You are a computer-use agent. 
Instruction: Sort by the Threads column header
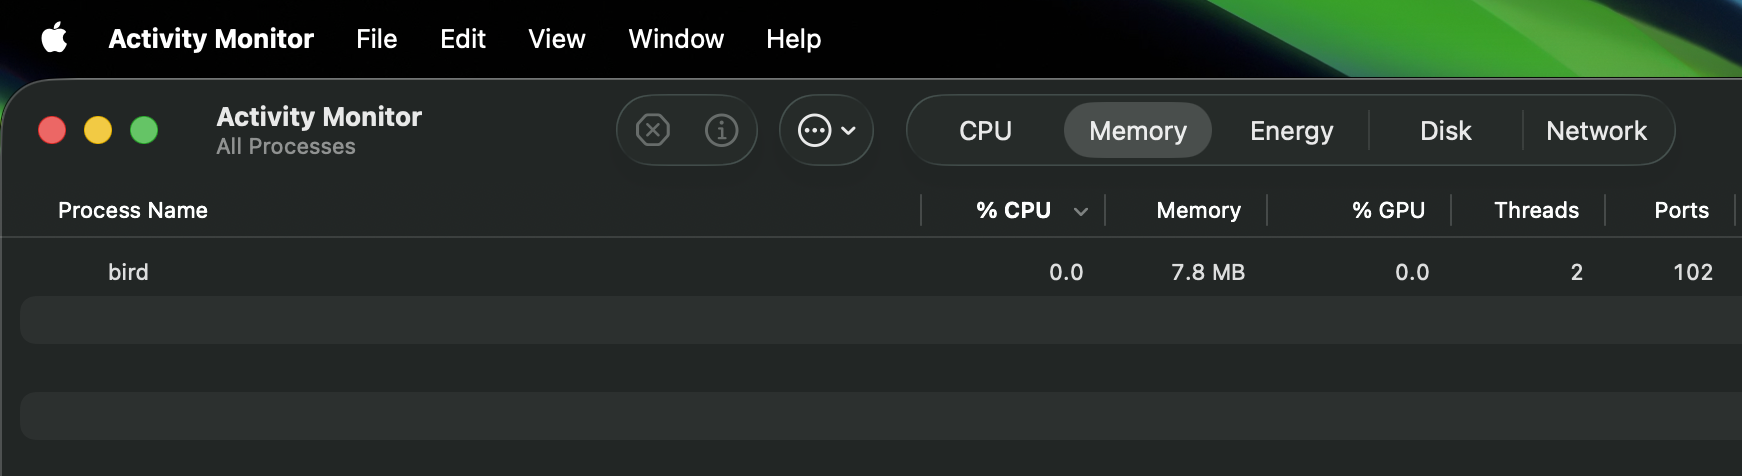1536,211
